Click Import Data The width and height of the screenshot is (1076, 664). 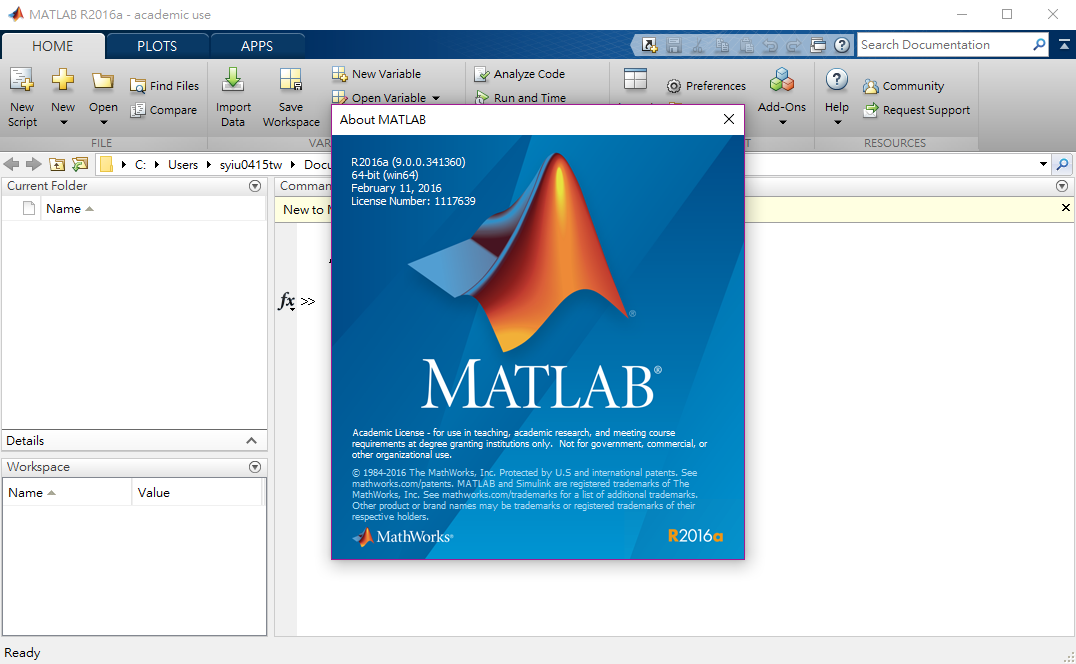click(x=233, y=97)
